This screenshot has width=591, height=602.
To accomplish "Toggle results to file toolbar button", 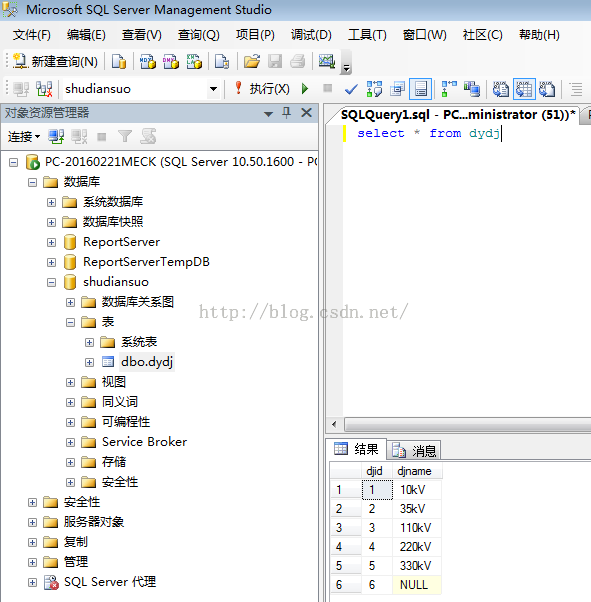I will coord(547,89).
